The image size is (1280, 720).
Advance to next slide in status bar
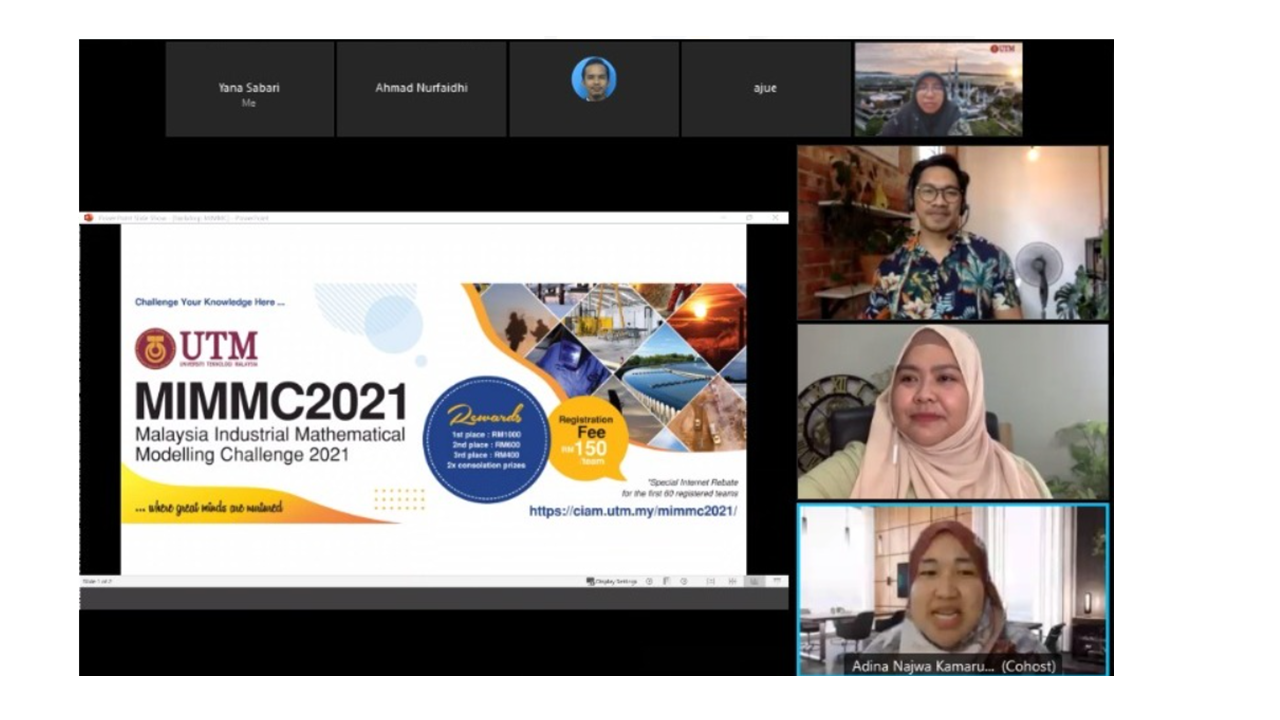pyautogui.click(x=684, y=581)
